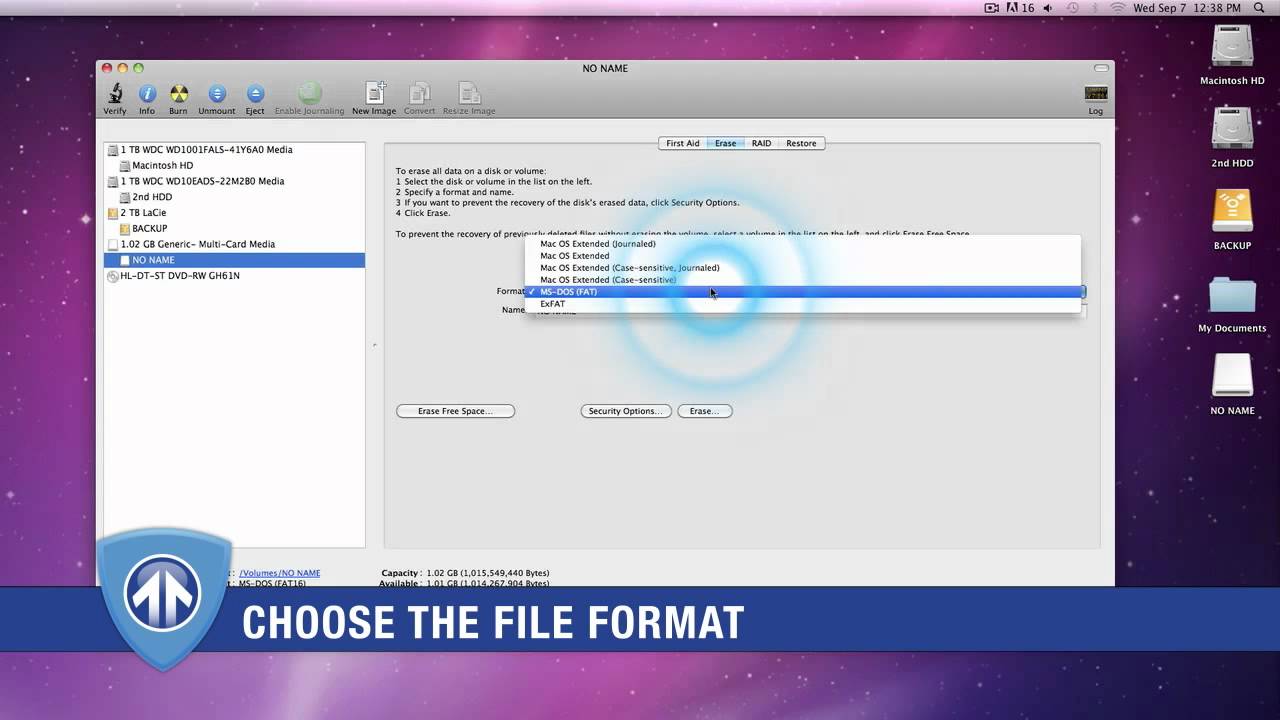Click the Burn toolbar icon
The height and width of the screenshot is (720, 1280).
(x=178, y=94)
